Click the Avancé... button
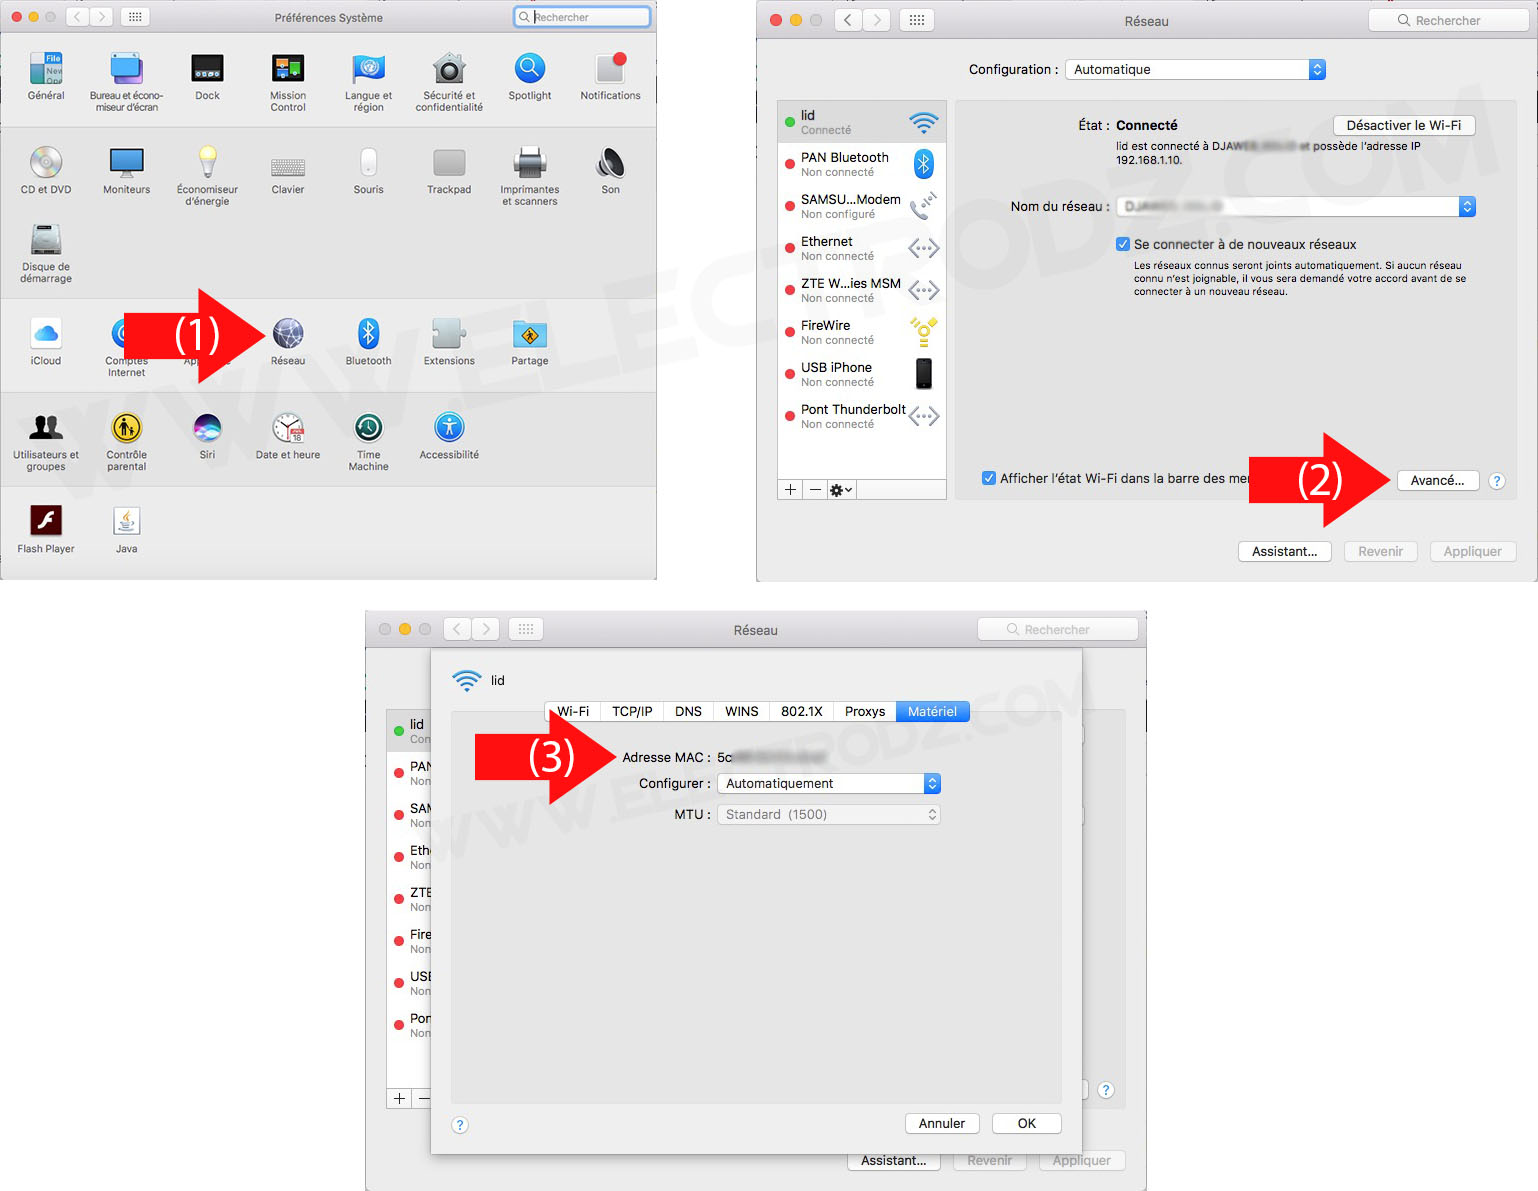The width and height of the screenshot is (1538, 1191). tap(1437, 480)
